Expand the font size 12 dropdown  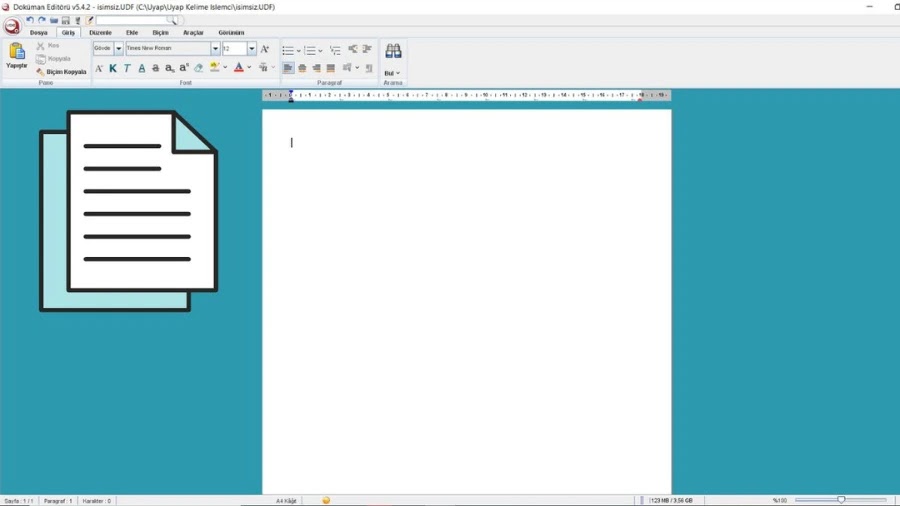pos(251,49)
